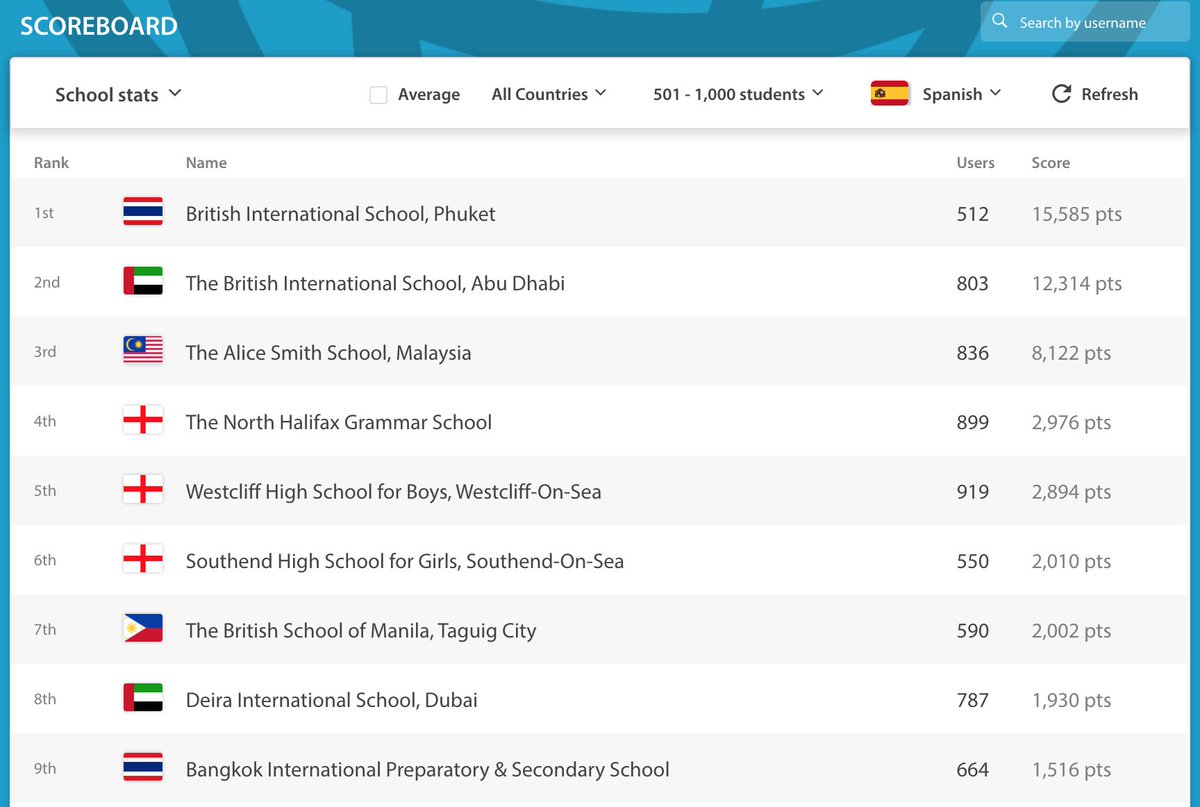Select Deira International School, Dubai
1200x807 pixels.
[x=332, y=700]
